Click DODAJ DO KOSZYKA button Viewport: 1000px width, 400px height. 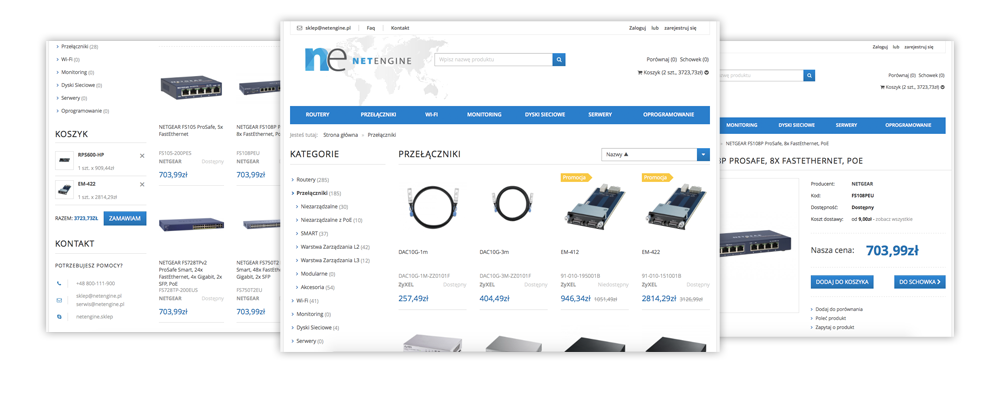click(x=842, y=281)
